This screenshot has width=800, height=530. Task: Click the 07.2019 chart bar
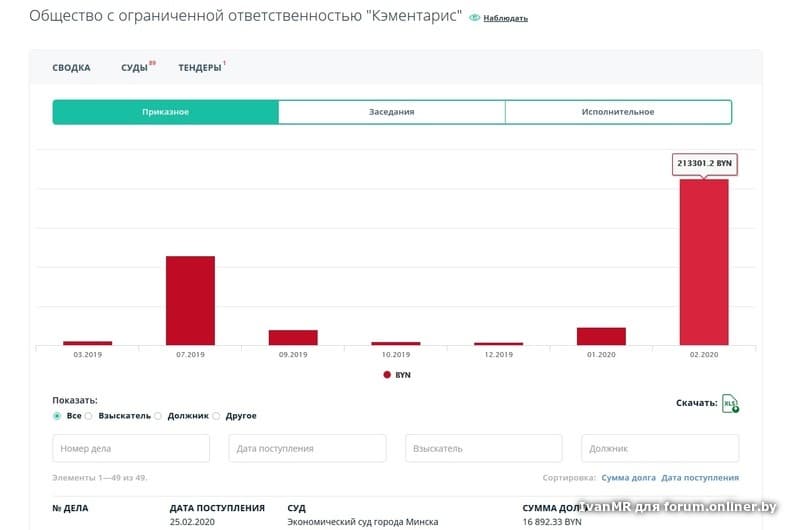pos(190,300)
